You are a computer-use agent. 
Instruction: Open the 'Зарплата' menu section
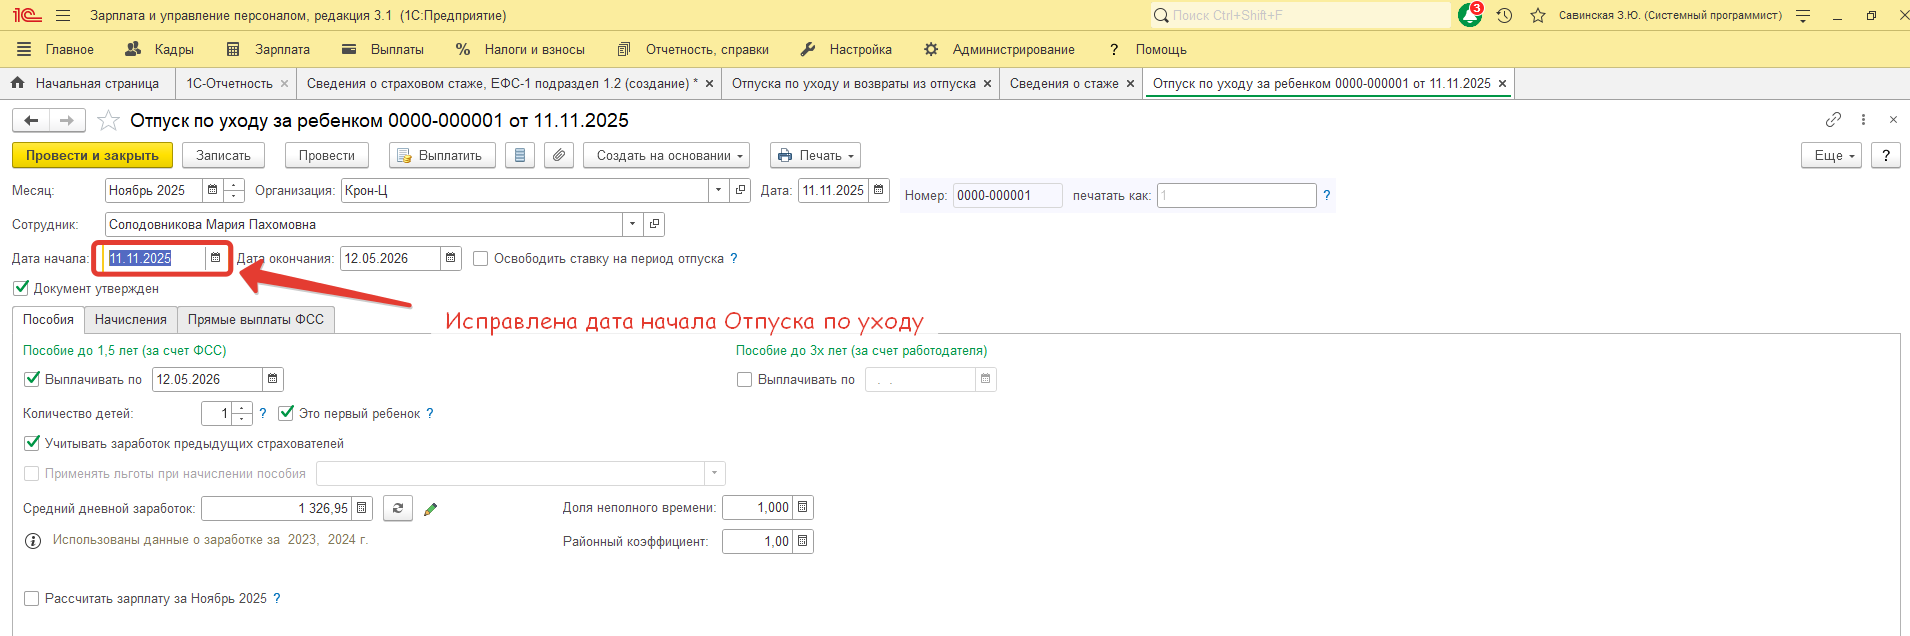point(269,49)
